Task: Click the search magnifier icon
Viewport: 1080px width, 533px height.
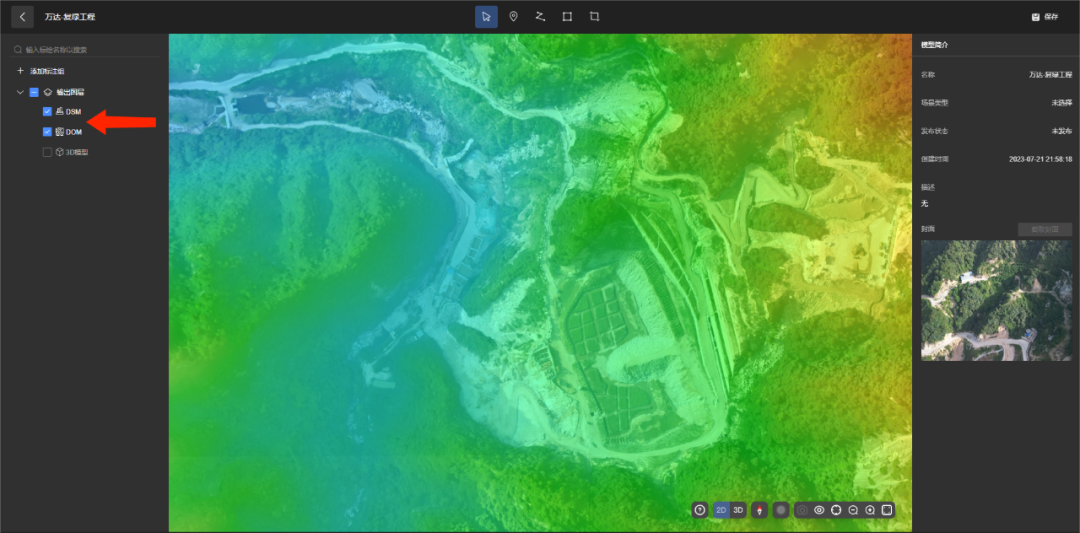Action: tap(18, 50)
